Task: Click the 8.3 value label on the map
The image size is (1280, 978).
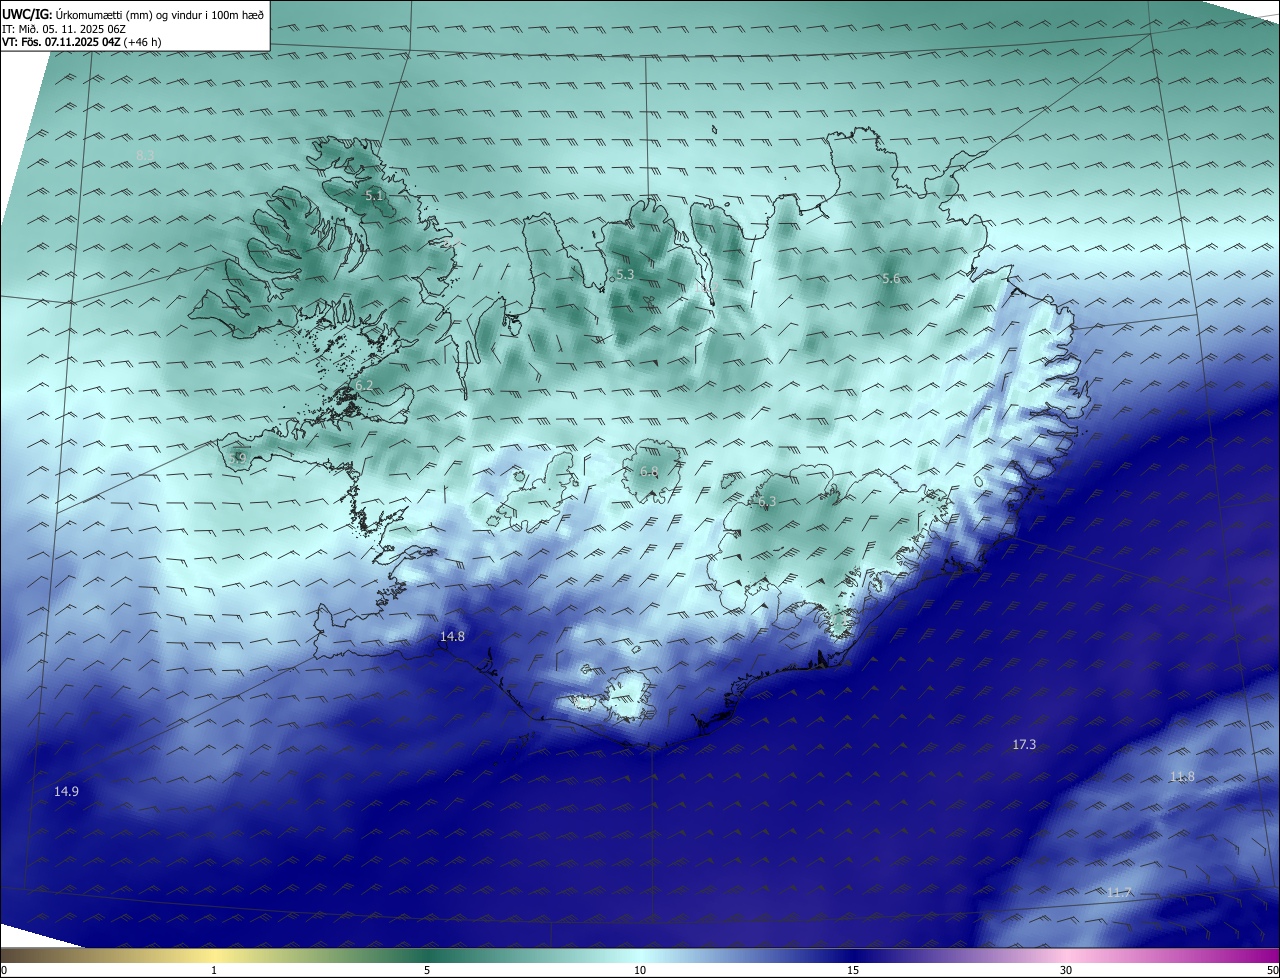Action: 146,155
